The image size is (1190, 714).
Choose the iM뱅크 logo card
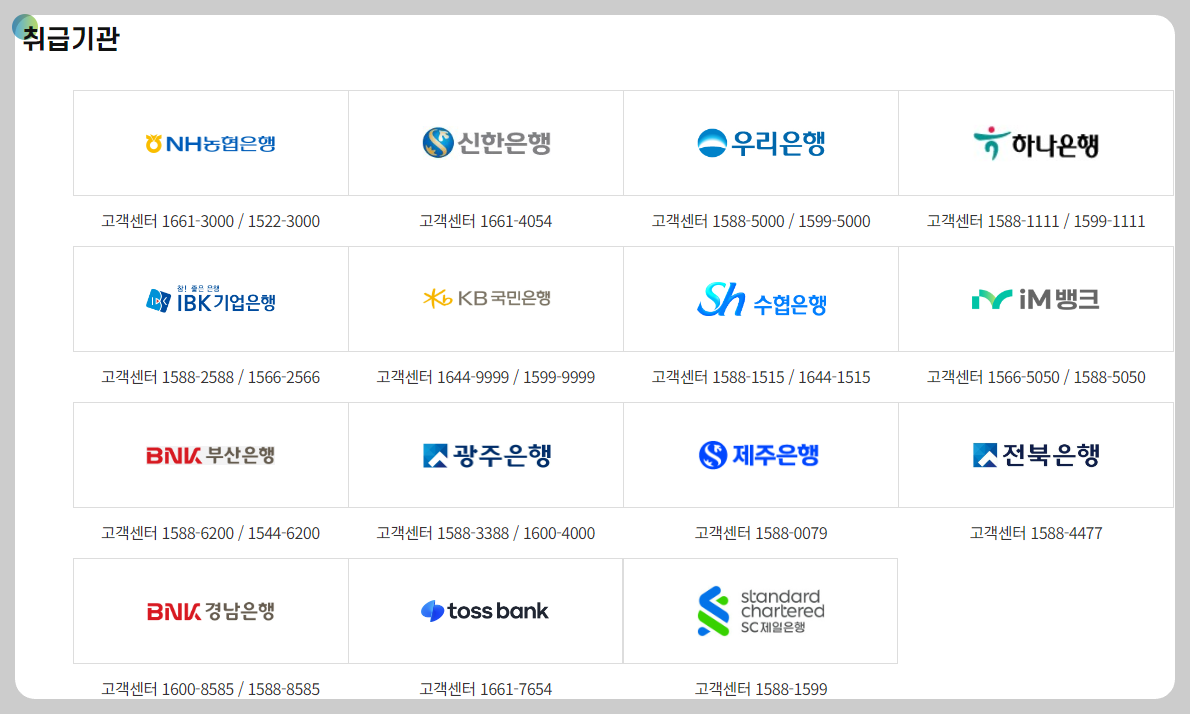1036,299
